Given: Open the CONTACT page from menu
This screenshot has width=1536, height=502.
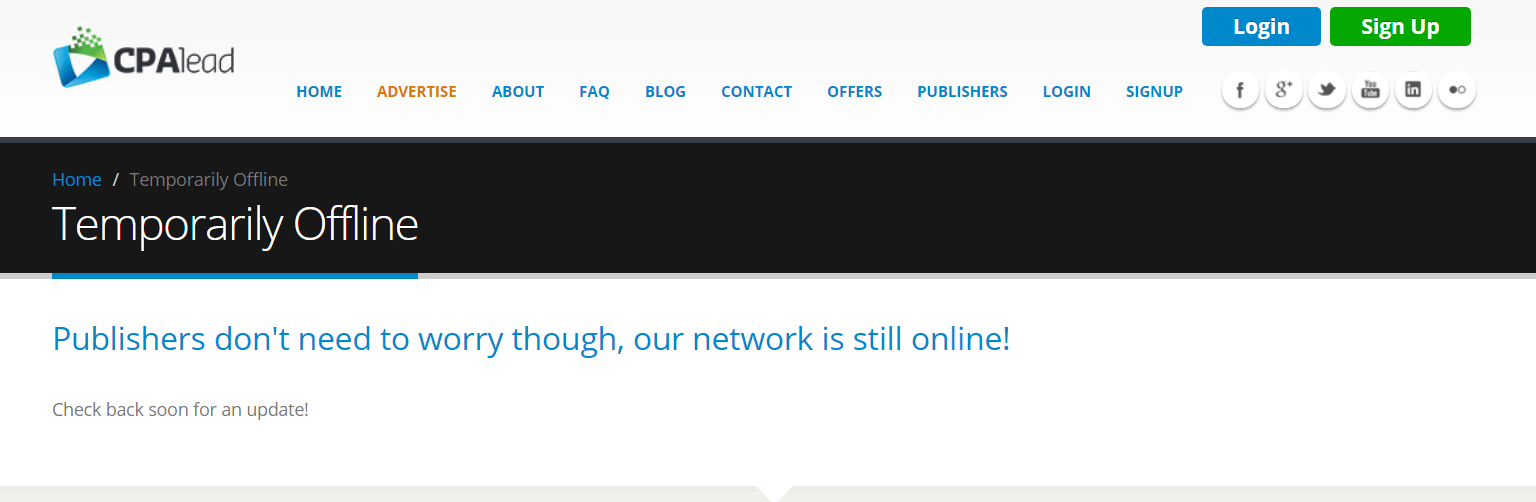Looking at the screenshot, I should tap(756, 91).
